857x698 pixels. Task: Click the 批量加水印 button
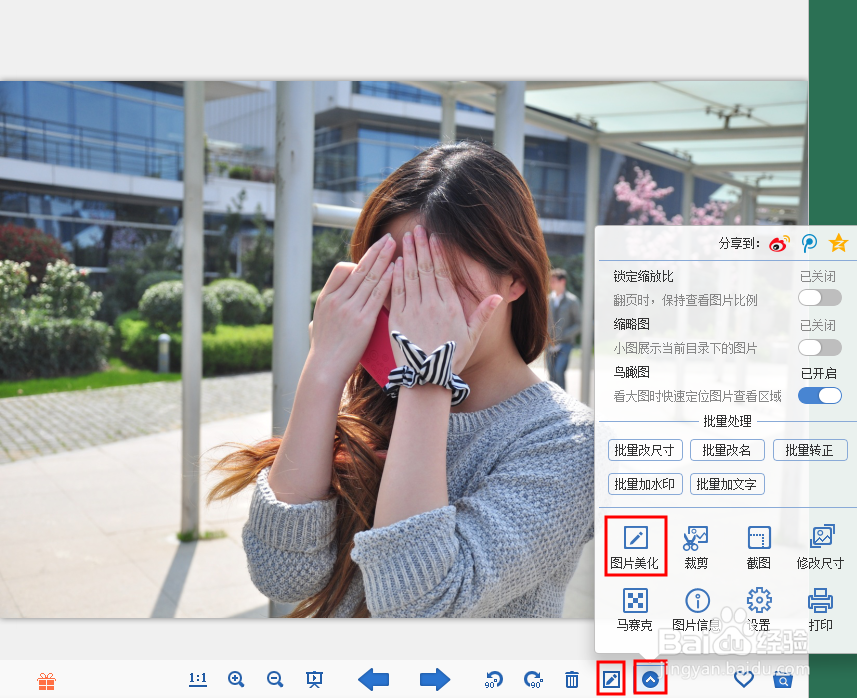tap(645, 484)
